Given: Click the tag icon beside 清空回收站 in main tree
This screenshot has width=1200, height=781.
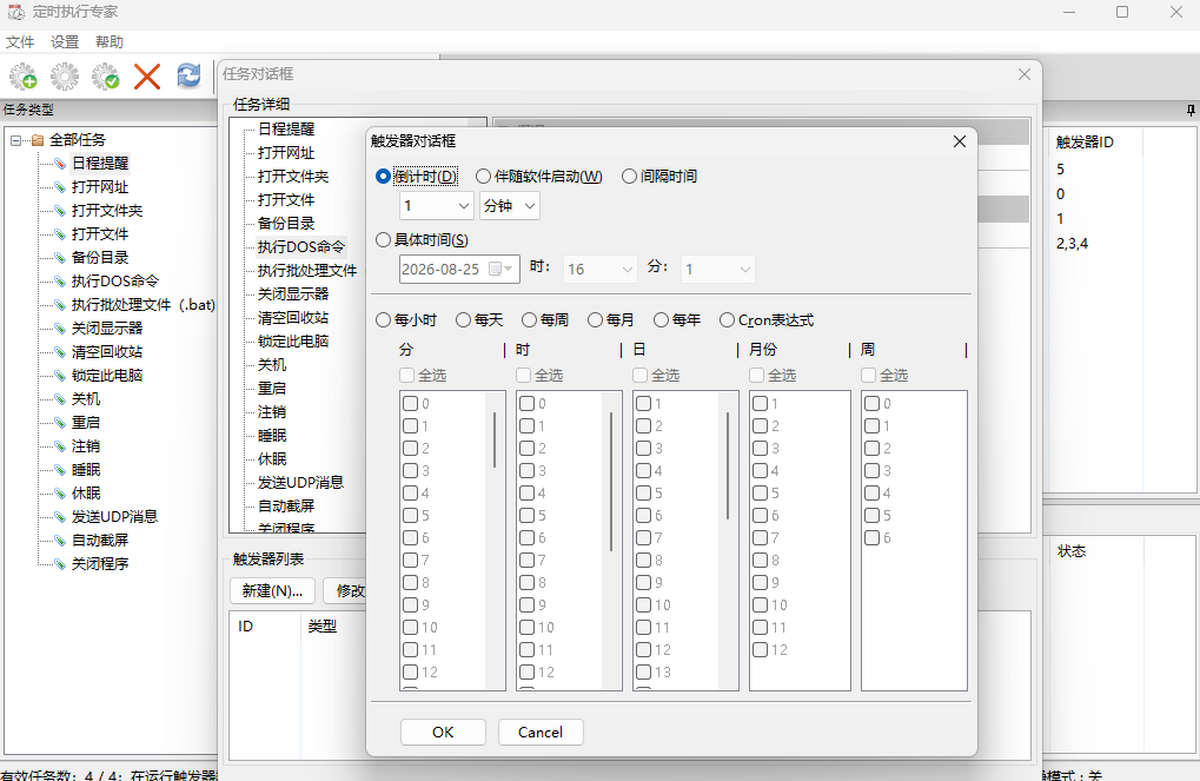Looking at the screenshot, I should tap(59, 352).
